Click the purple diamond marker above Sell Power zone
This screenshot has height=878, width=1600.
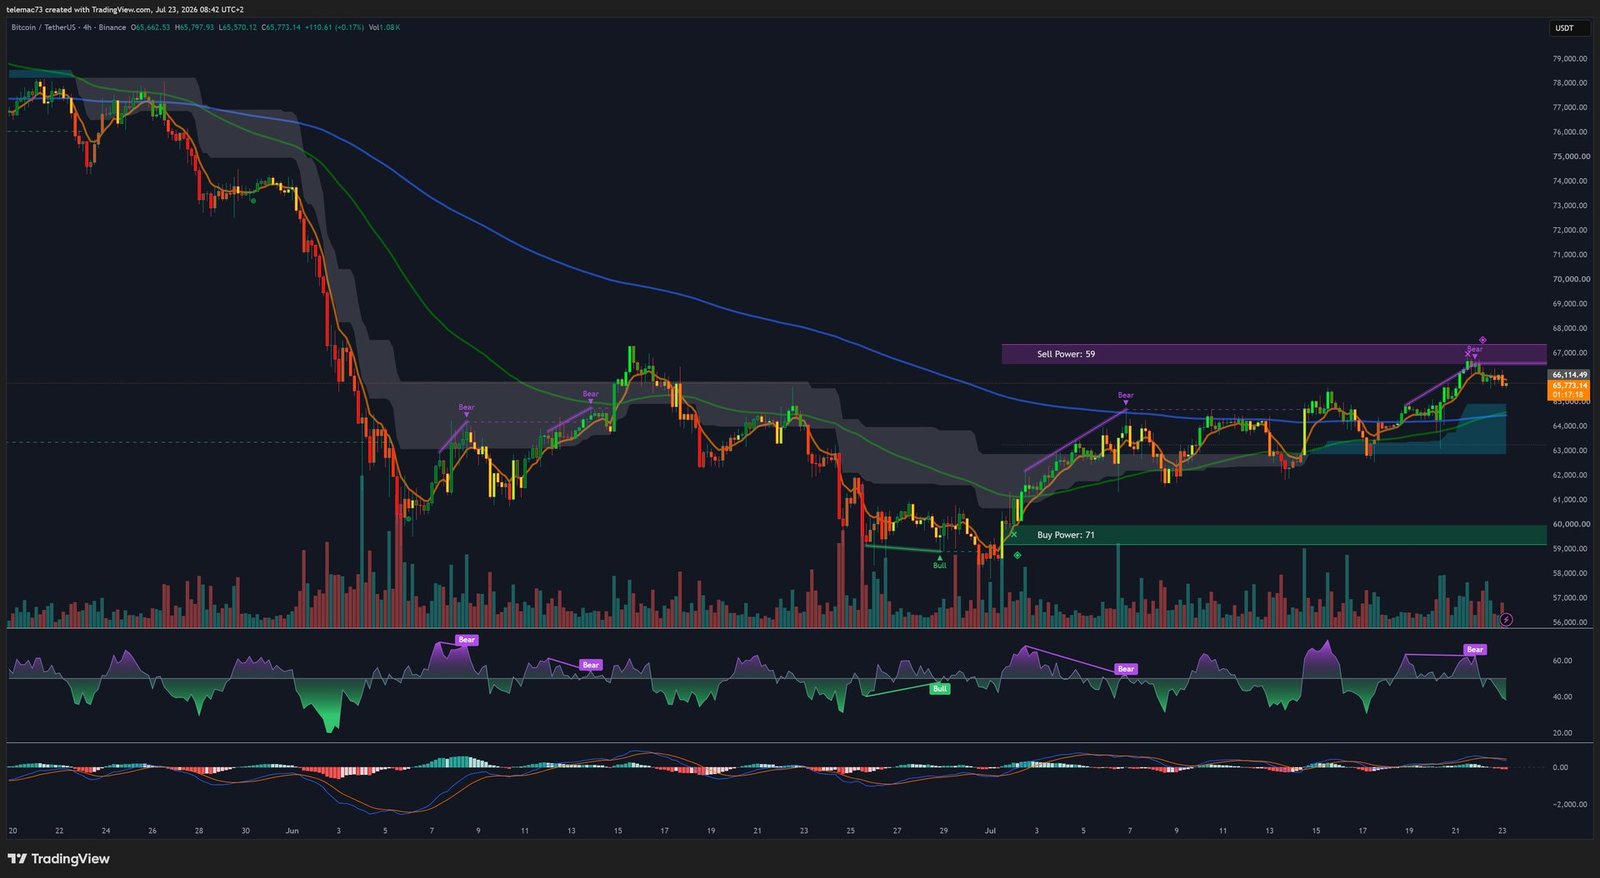click(x=1483, y=340)
